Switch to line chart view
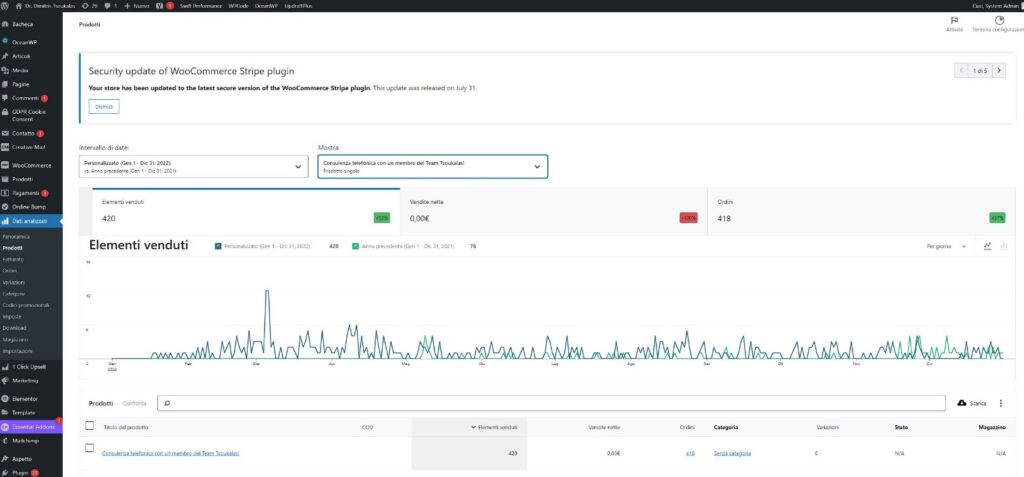Screen dimensions: 1024x477 (987, 246)
